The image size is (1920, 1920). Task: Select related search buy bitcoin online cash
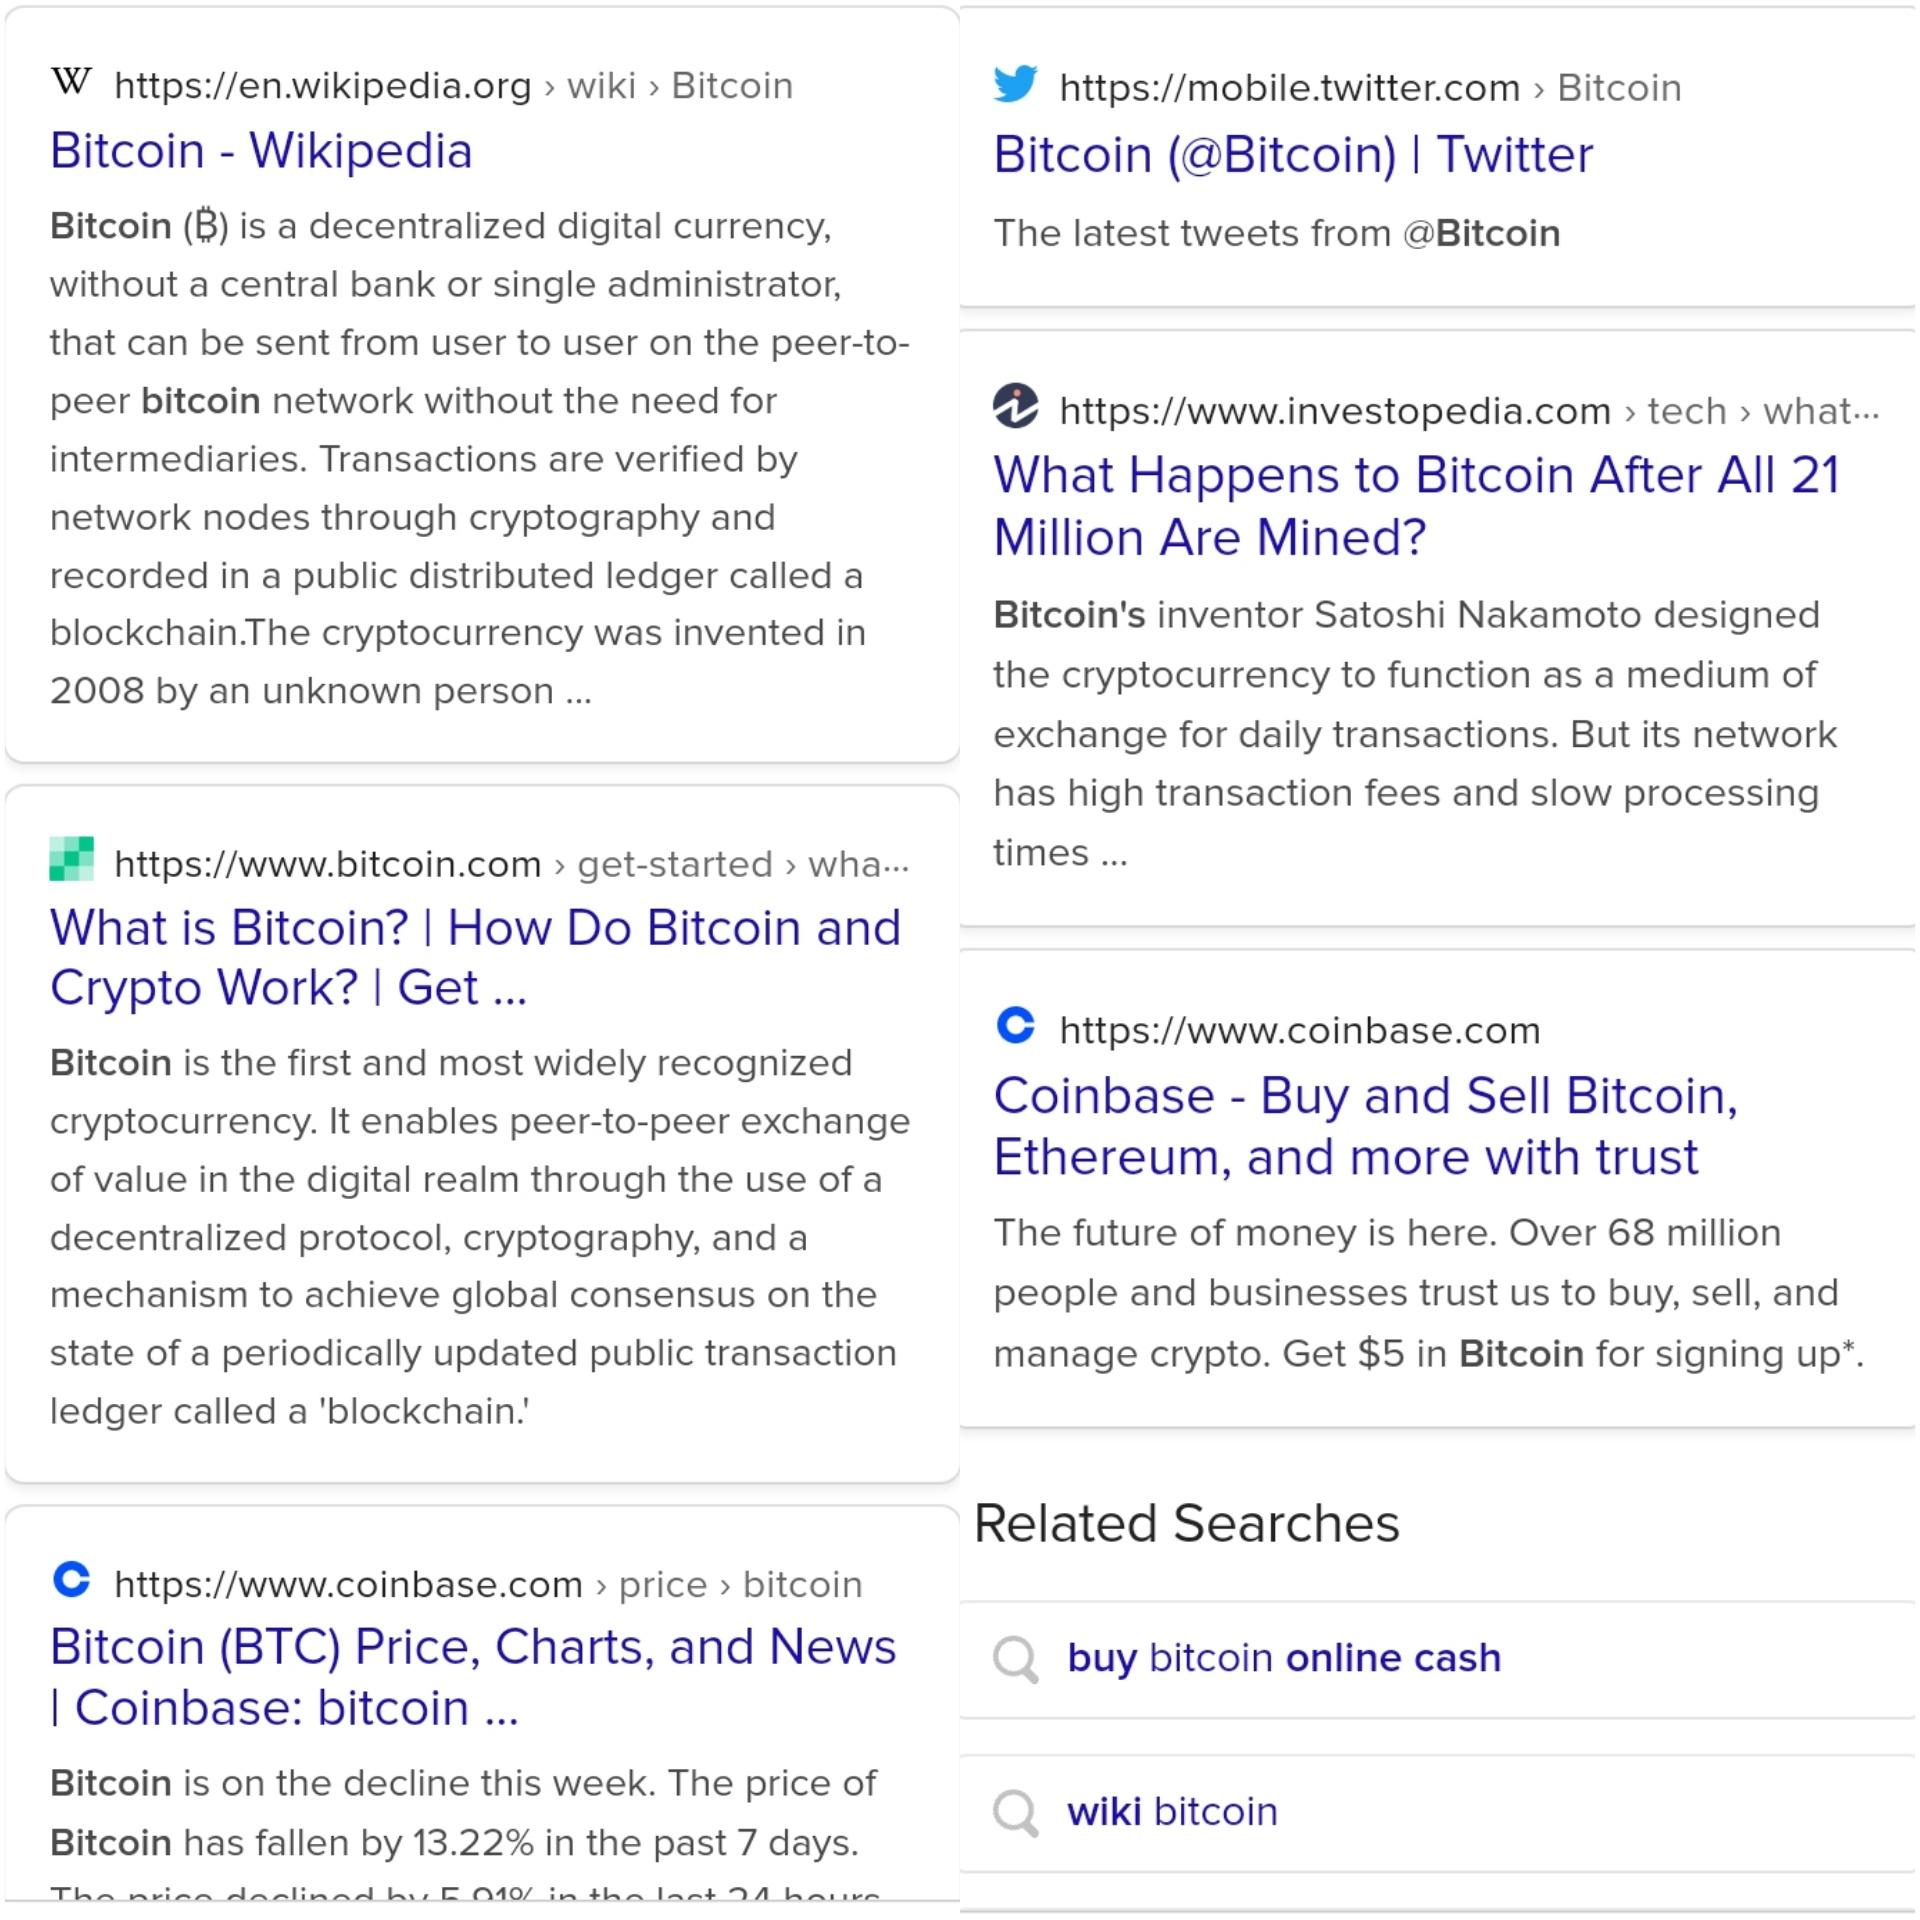click(1437, 1660)
